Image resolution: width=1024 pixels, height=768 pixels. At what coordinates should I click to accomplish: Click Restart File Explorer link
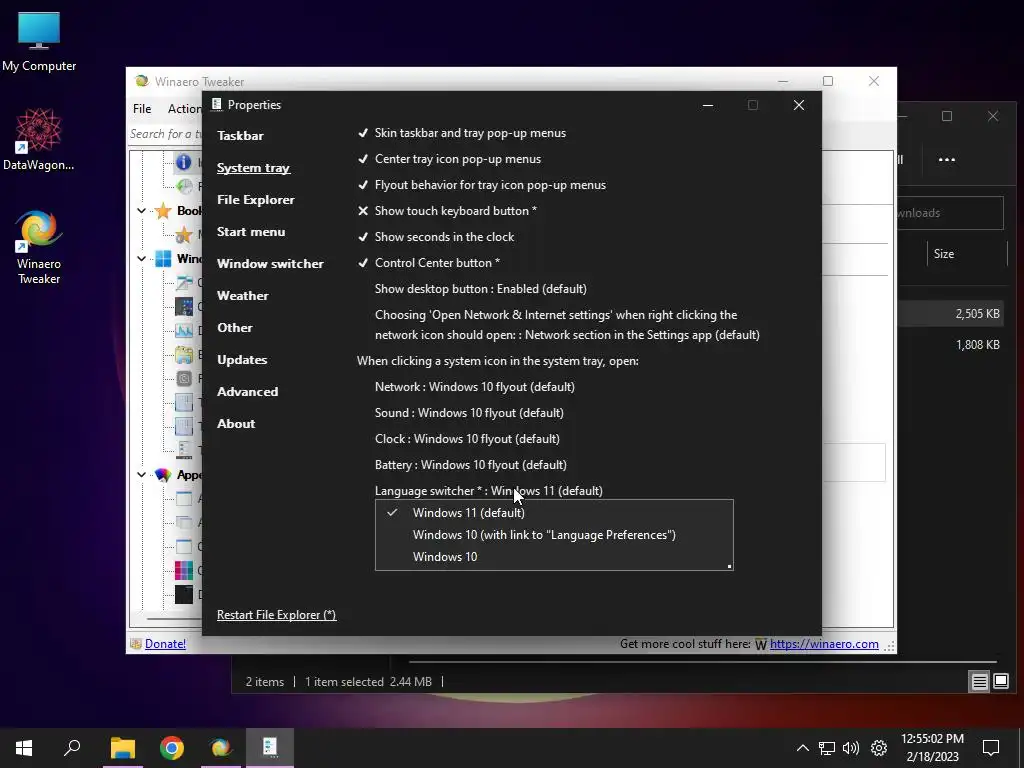tap(276, 615)
